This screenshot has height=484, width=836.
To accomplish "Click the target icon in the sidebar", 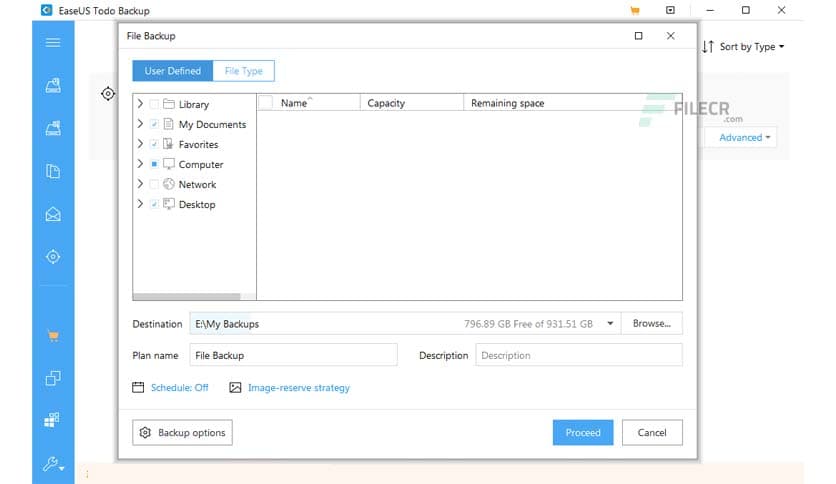I will tap(53, 257).
